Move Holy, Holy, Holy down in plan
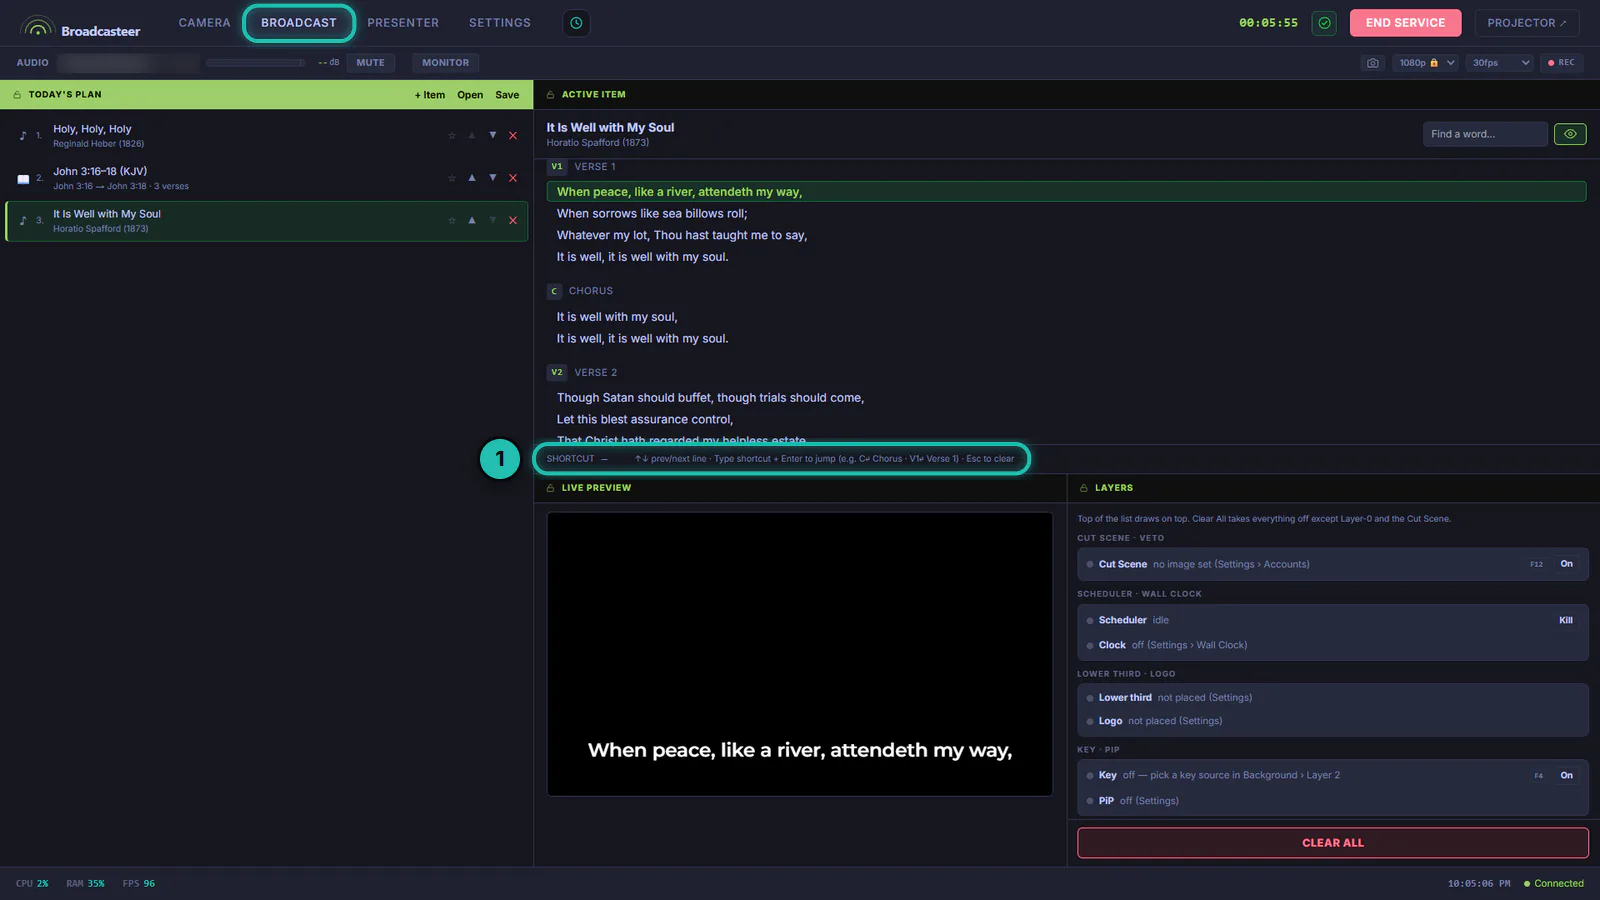The width and height of the screenshot is (1600, 900). (493, 135)
